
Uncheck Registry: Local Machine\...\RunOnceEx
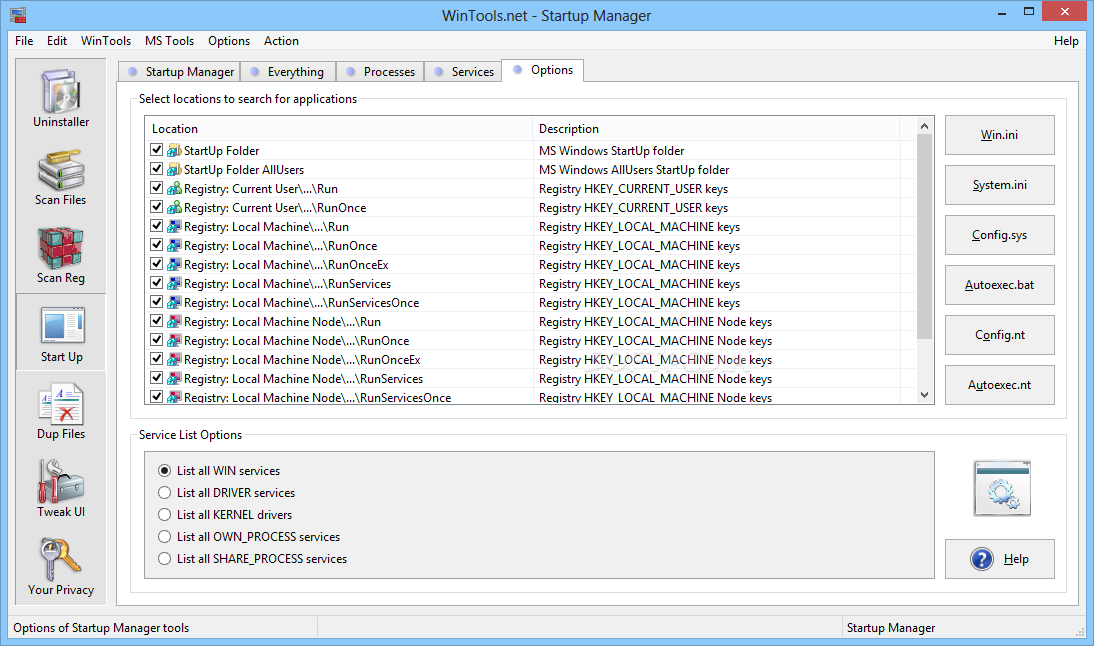pyautogui.click(x=156, y=264)
